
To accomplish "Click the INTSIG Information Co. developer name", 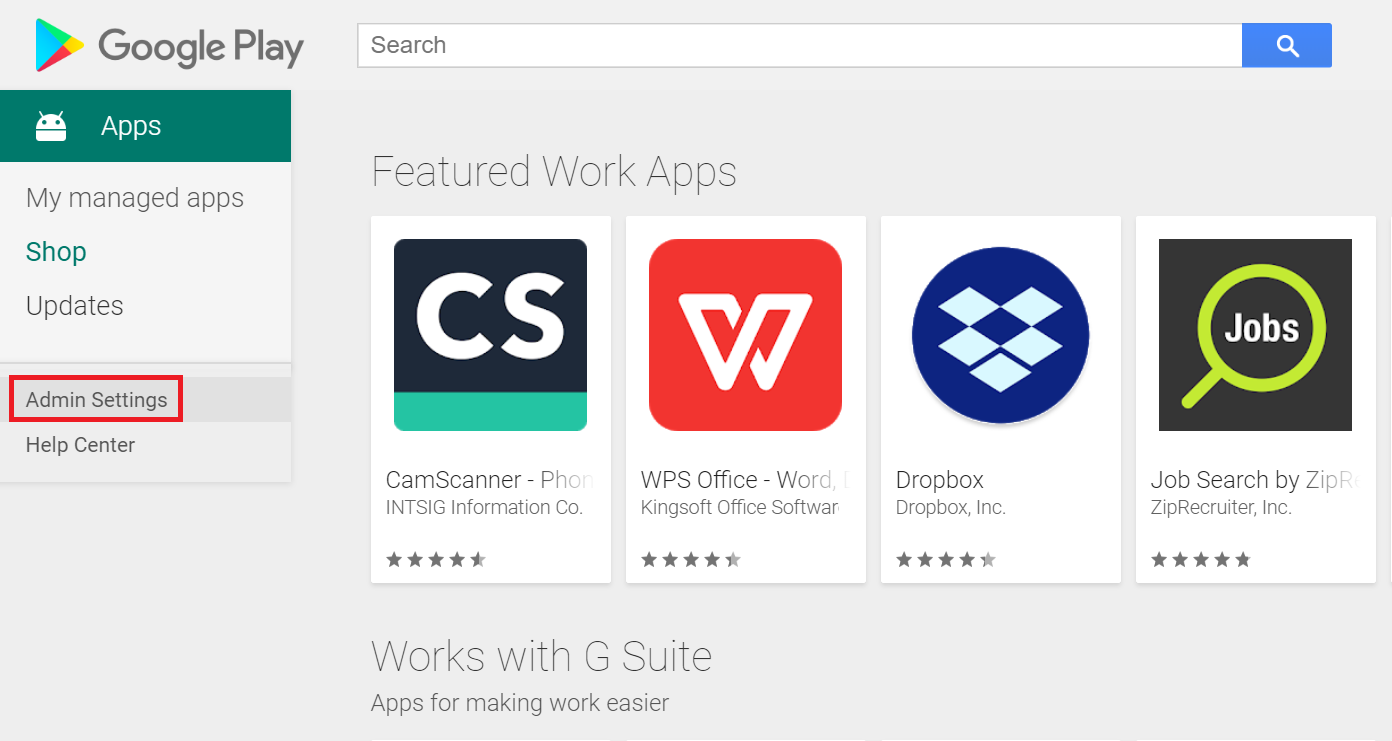I will (484, 508).
